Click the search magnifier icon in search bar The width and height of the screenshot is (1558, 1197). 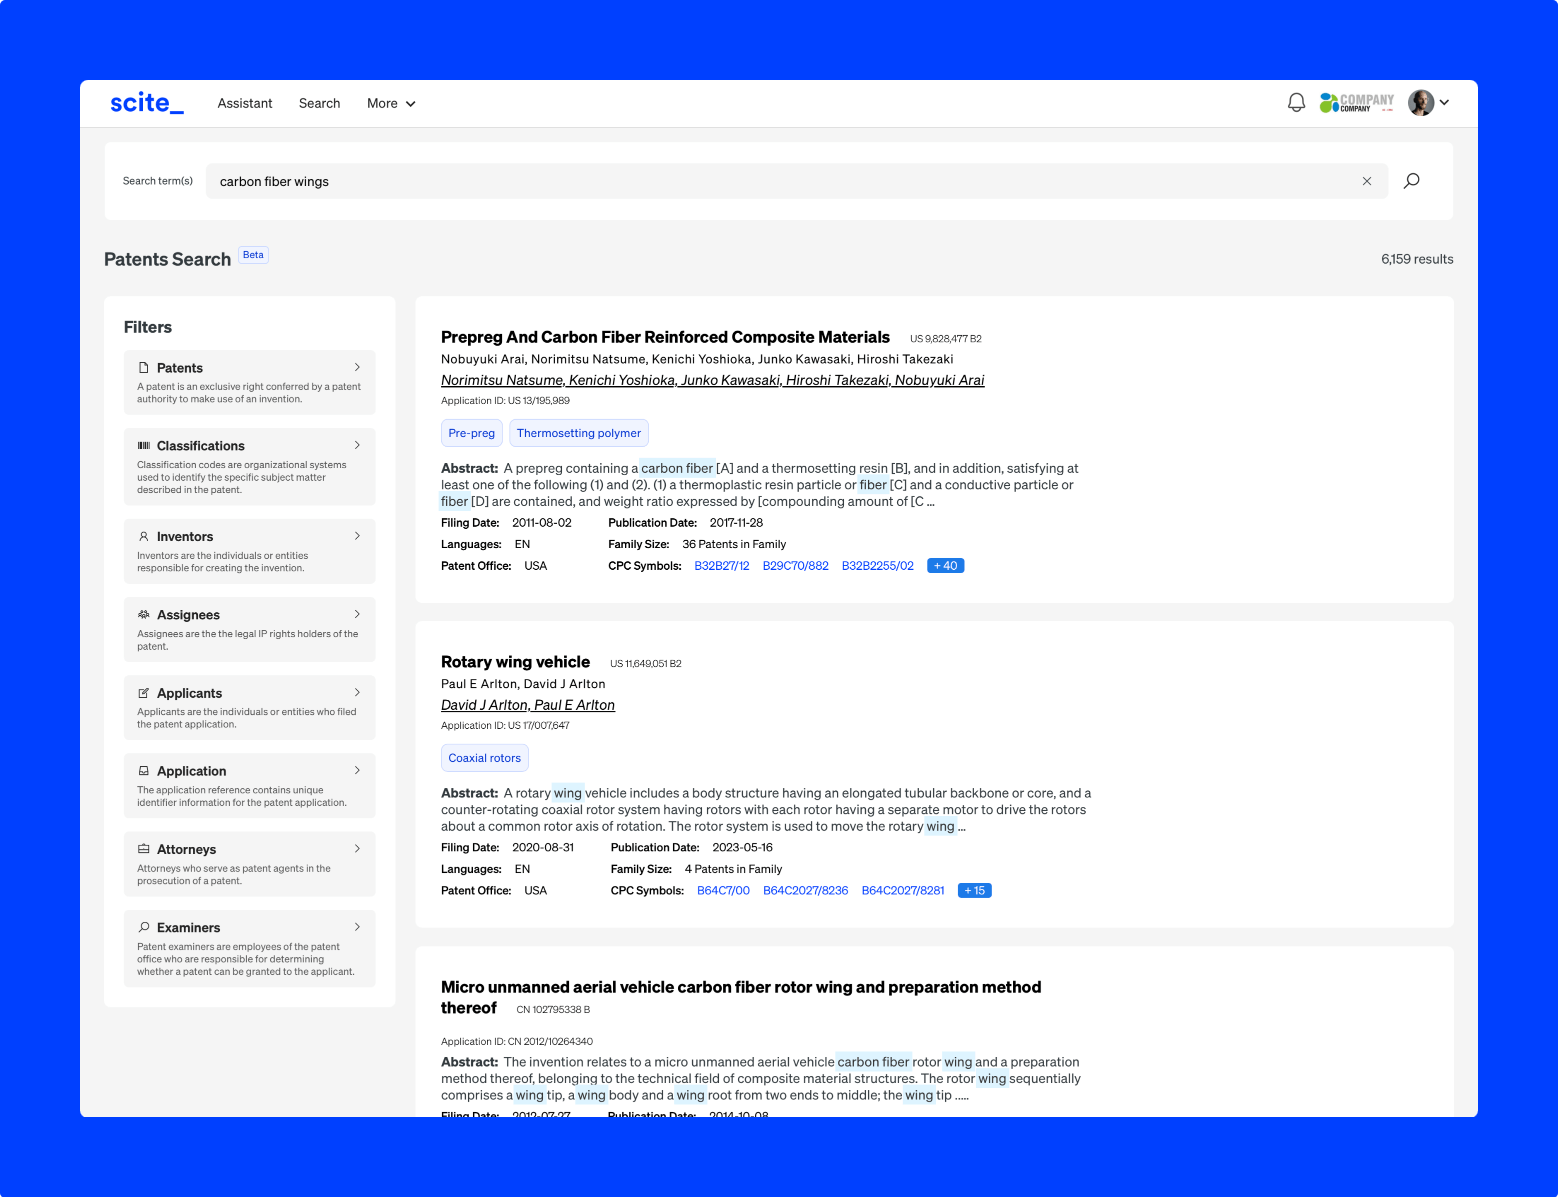coord(1412,181)
